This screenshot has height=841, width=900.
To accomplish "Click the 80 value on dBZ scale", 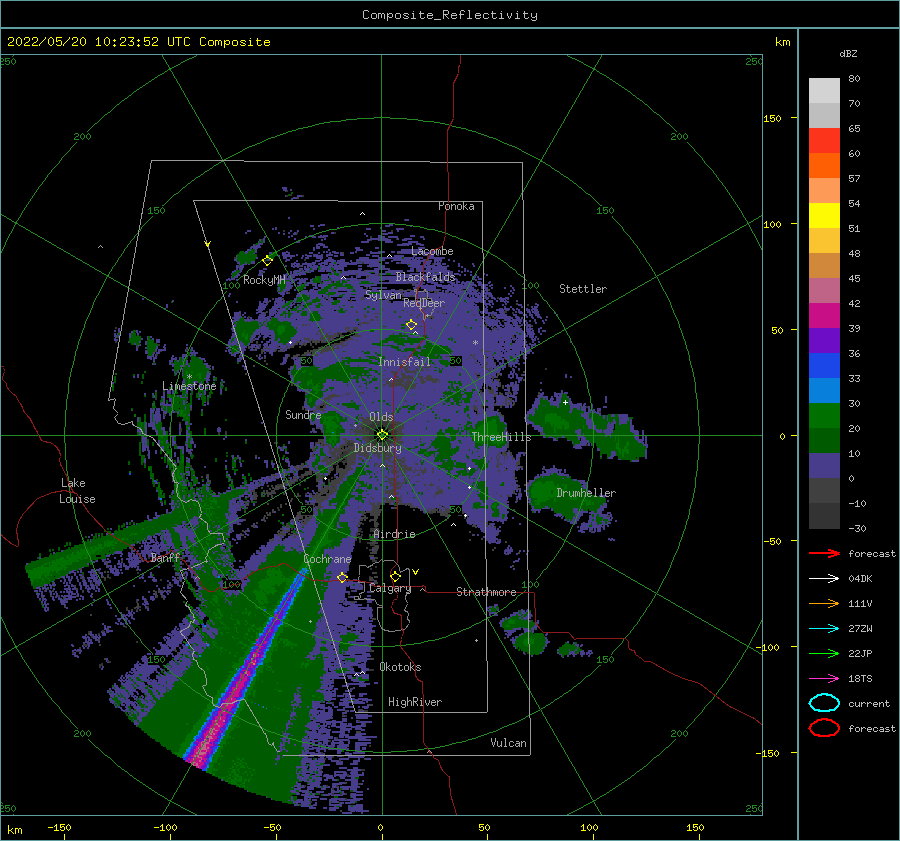I will click(x=854, y=79).
